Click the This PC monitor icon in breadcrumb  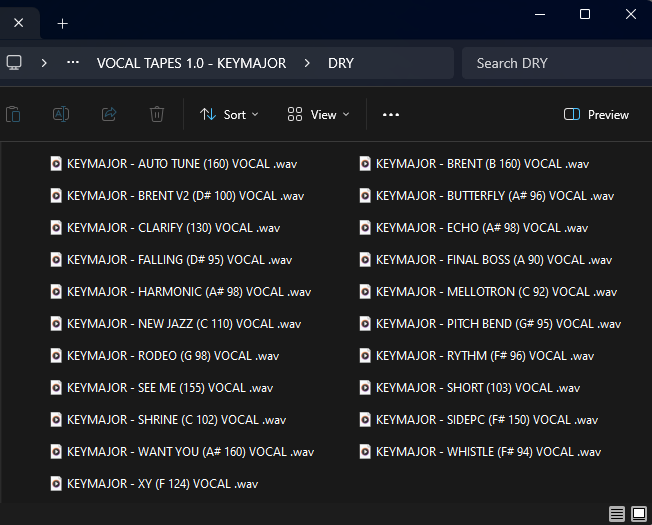coord(14,63)
